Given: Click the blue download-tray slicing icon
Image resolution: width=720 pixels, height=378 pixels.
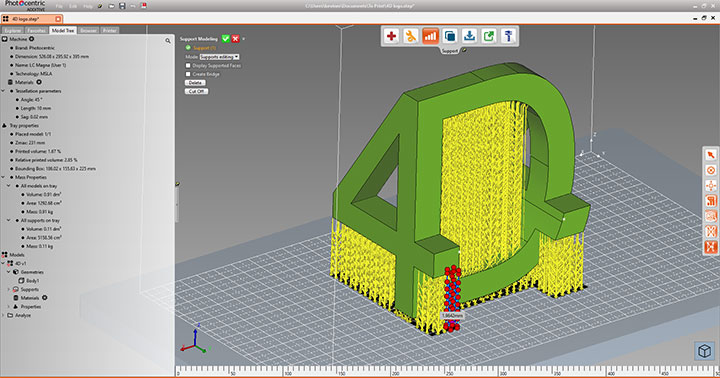Looking at the screenshot, I should point(469,36).
